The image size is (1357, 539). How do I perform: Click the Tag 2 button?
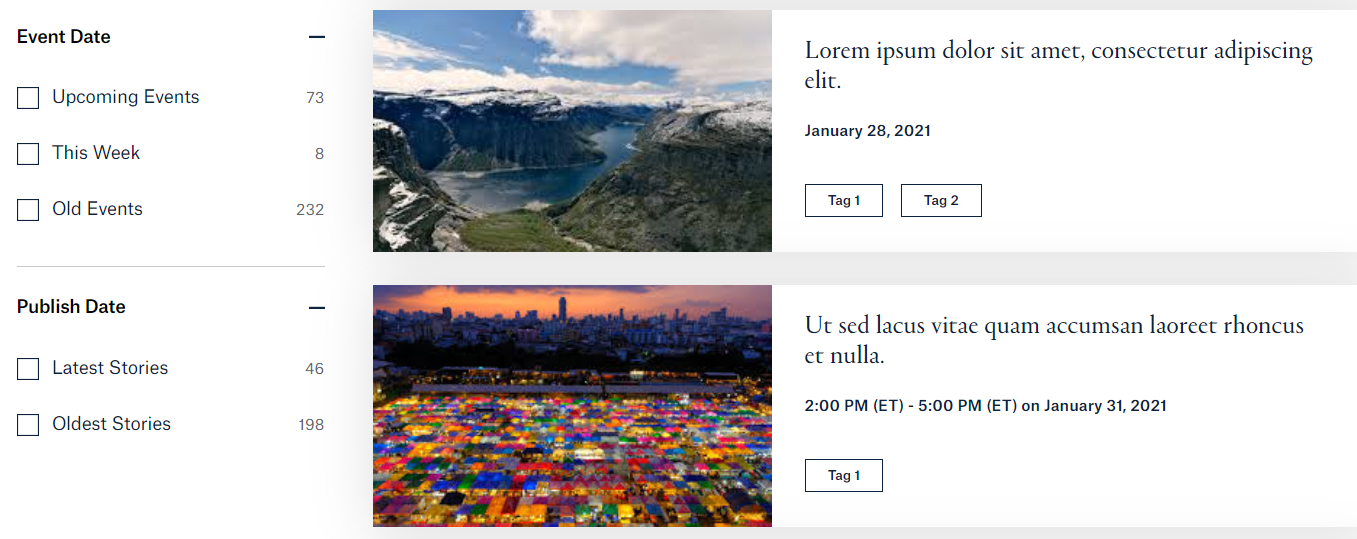click(941, 200)
